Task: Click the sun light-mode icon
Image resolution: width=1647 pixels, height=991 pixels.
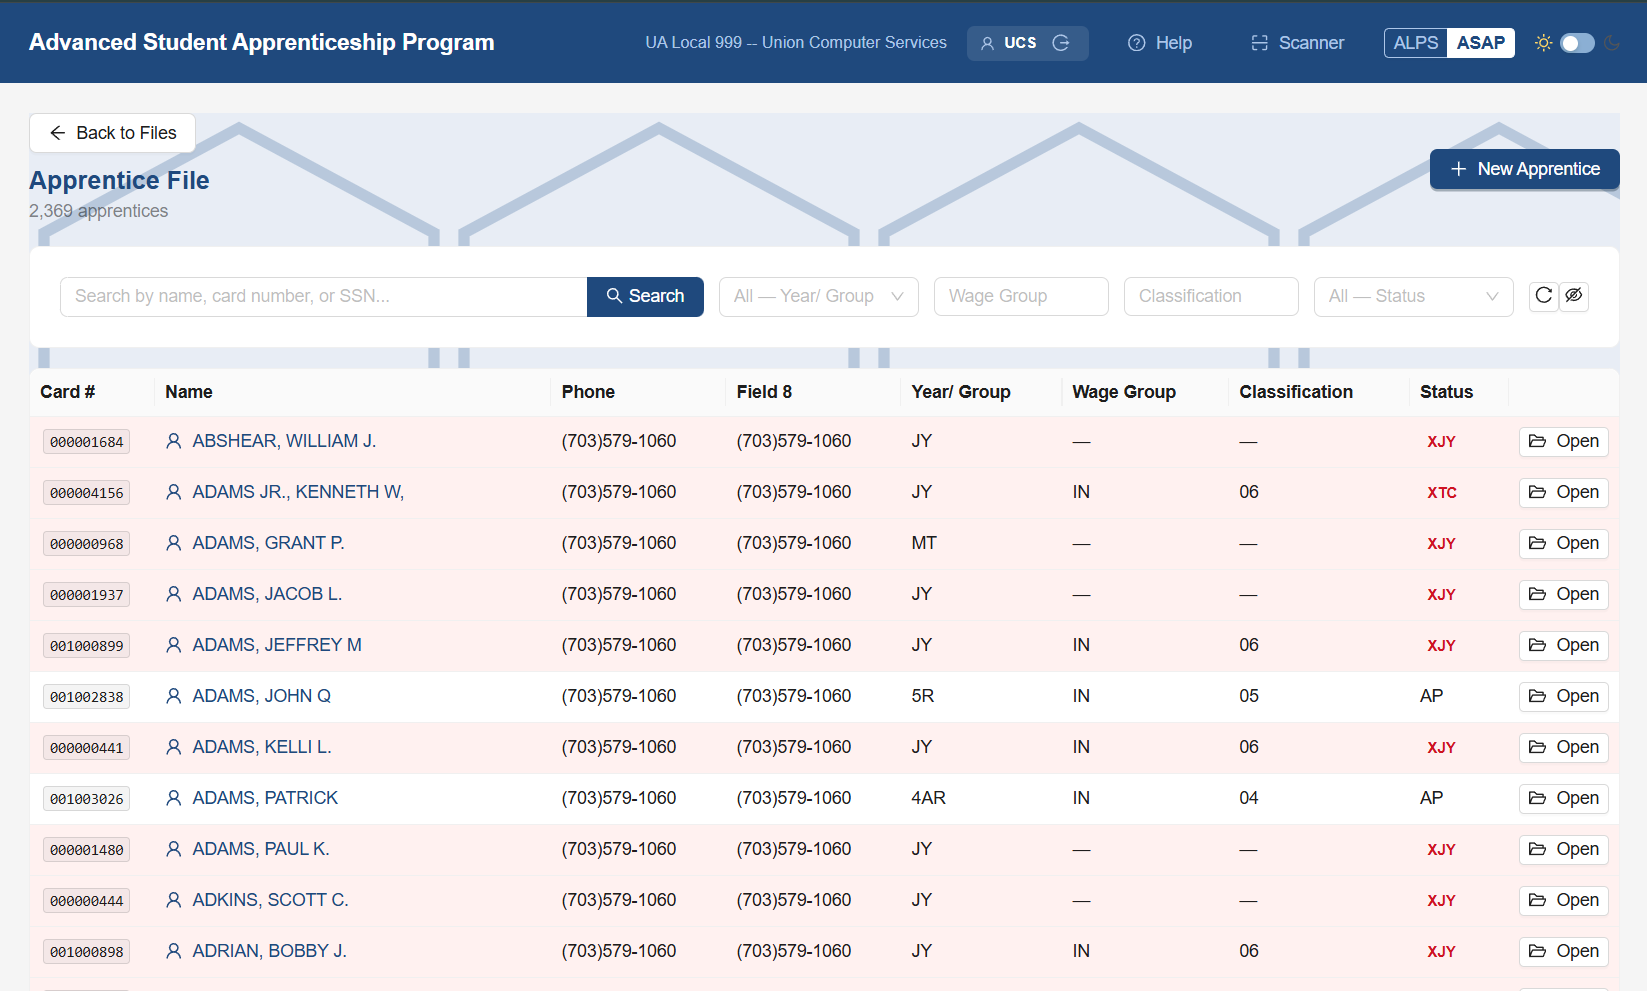Action: point(1543,43)
